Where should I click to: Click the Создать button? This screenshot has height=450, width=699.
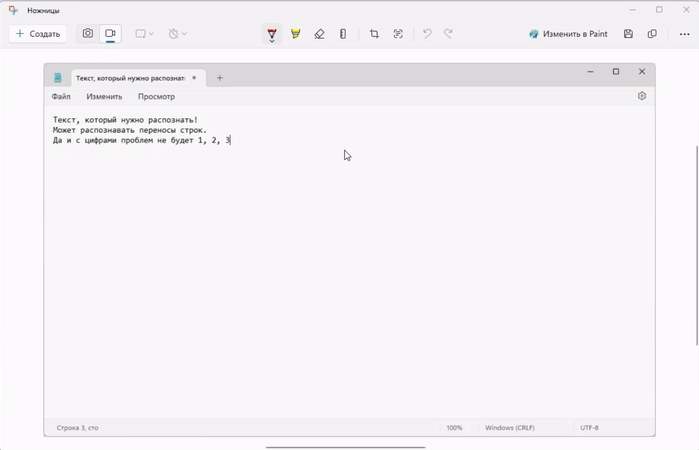[x=38, y=34]
